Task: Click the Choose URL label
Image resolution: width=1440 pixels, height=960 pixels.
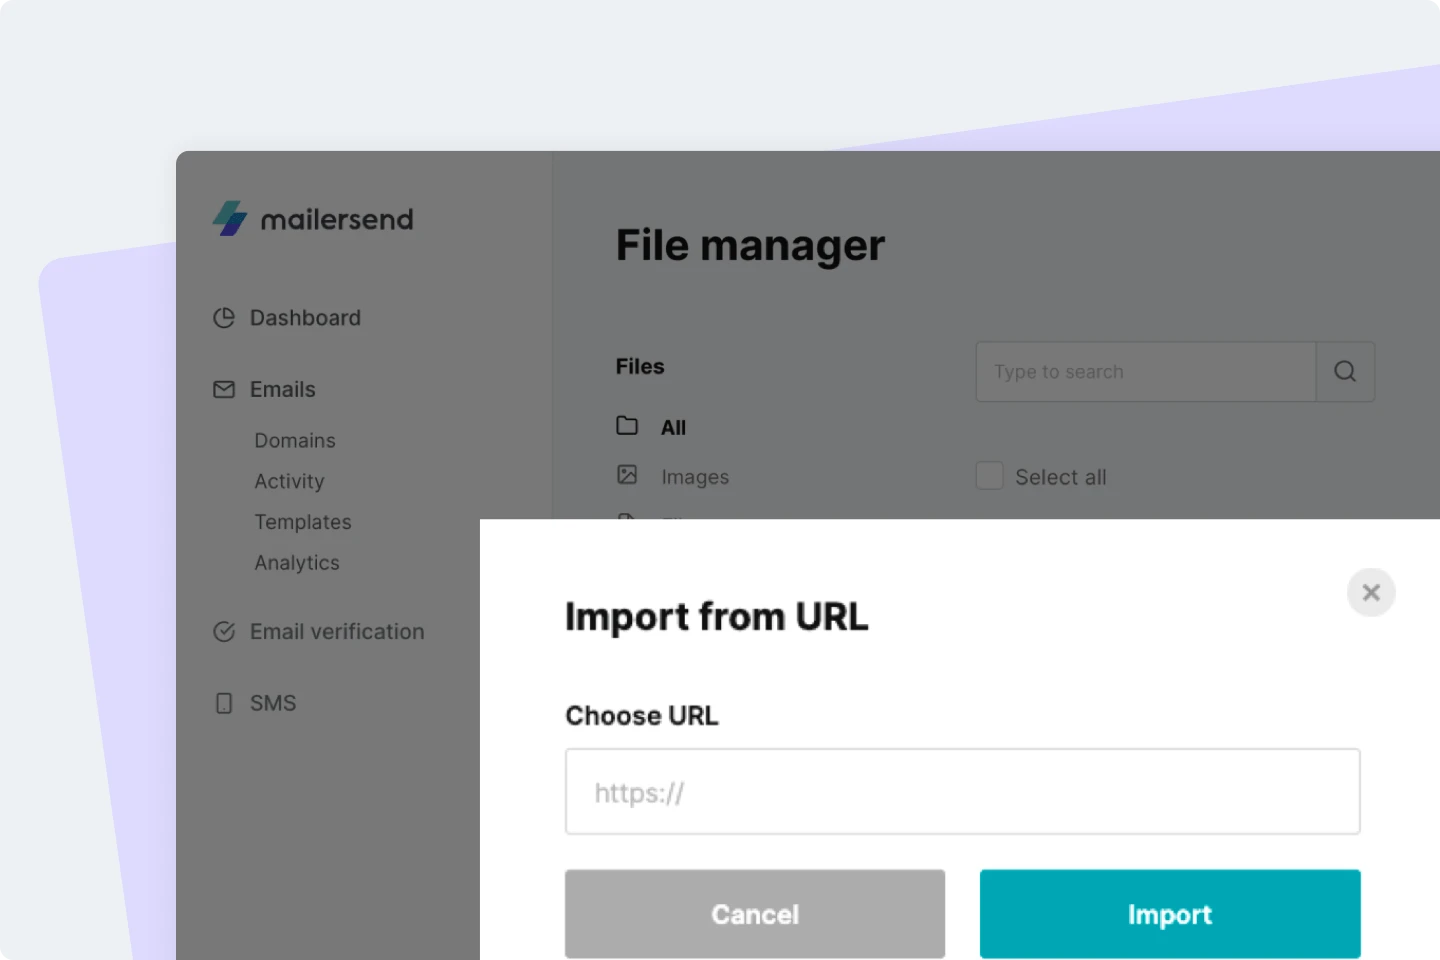Action: [x=642, y=716]
